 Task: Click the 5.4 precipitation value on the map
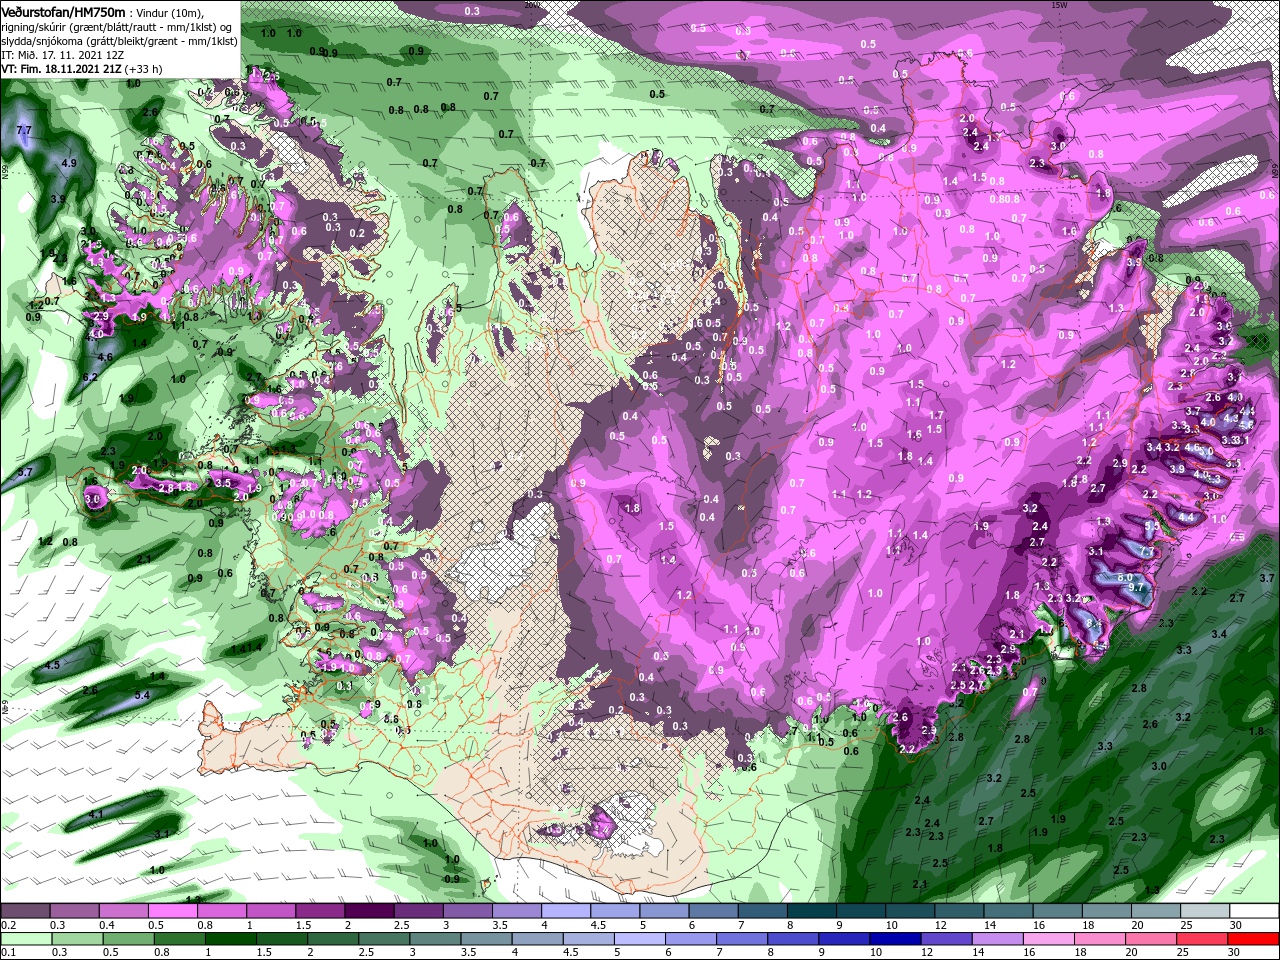click(x=142, y=695)
